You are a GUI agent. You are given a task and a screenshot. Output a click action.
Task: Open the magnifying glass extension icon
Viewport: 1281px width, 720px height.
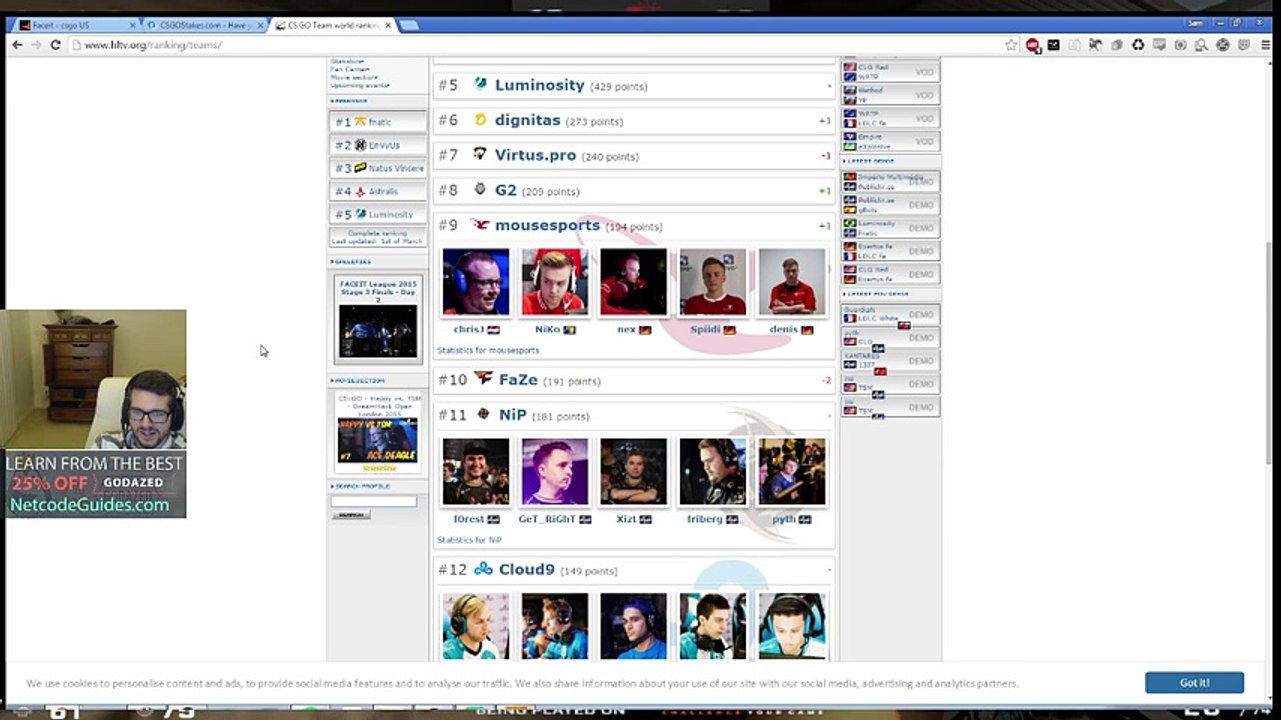(x=1201, y=45)
